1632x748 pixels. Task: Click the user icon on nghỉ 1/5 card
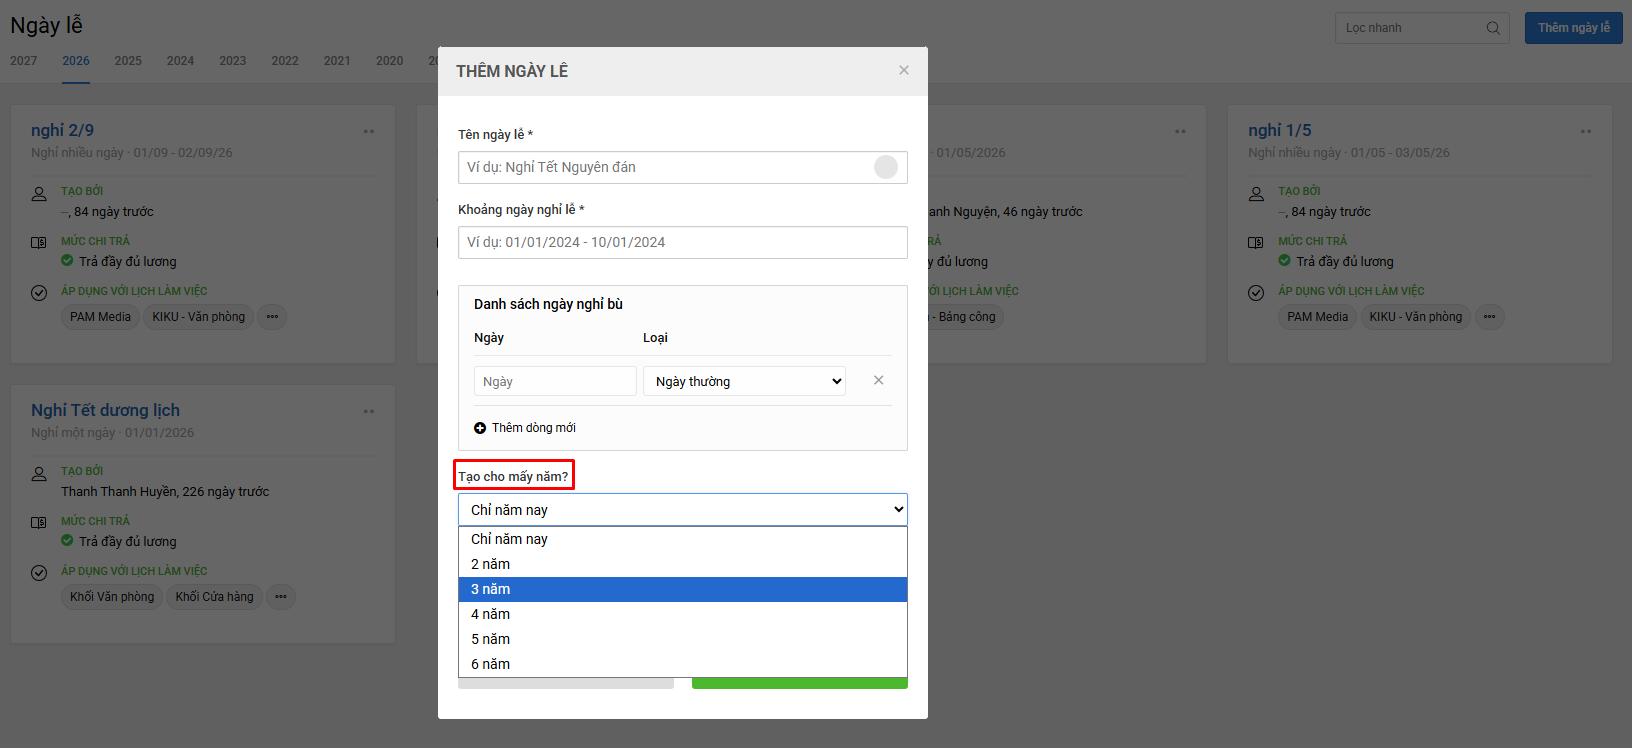pos(1256,194)
